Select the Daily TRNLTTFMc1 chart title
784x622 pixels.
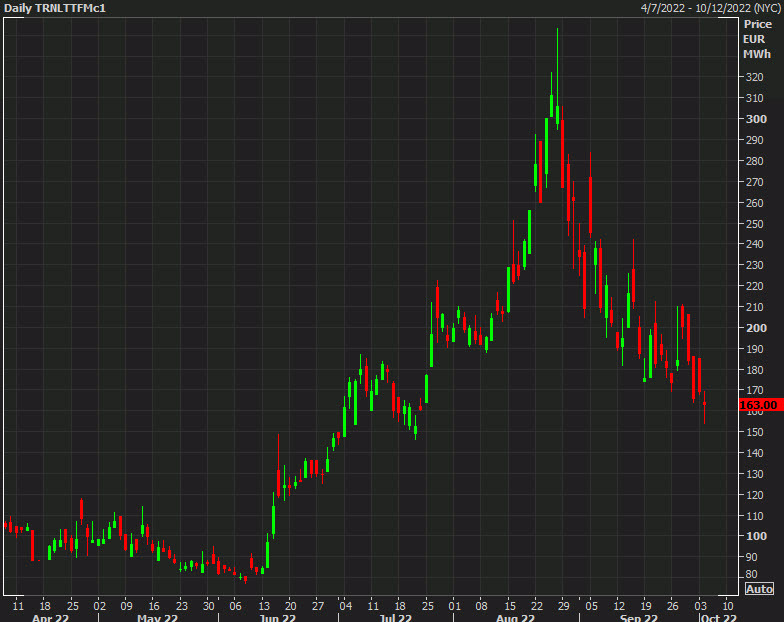(x=56, y=8)
